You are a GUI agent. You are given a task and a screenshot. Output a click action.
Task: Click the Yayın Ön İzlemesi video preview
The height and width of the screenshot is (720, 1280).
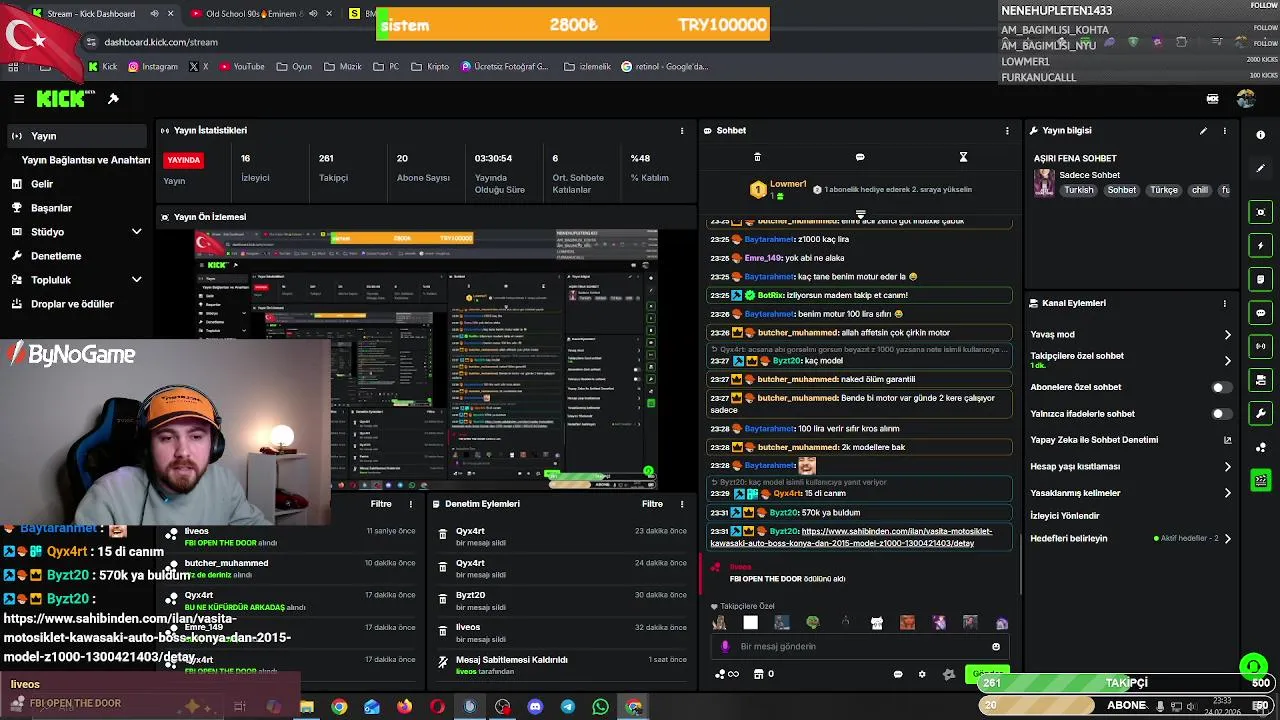[426, 360]
